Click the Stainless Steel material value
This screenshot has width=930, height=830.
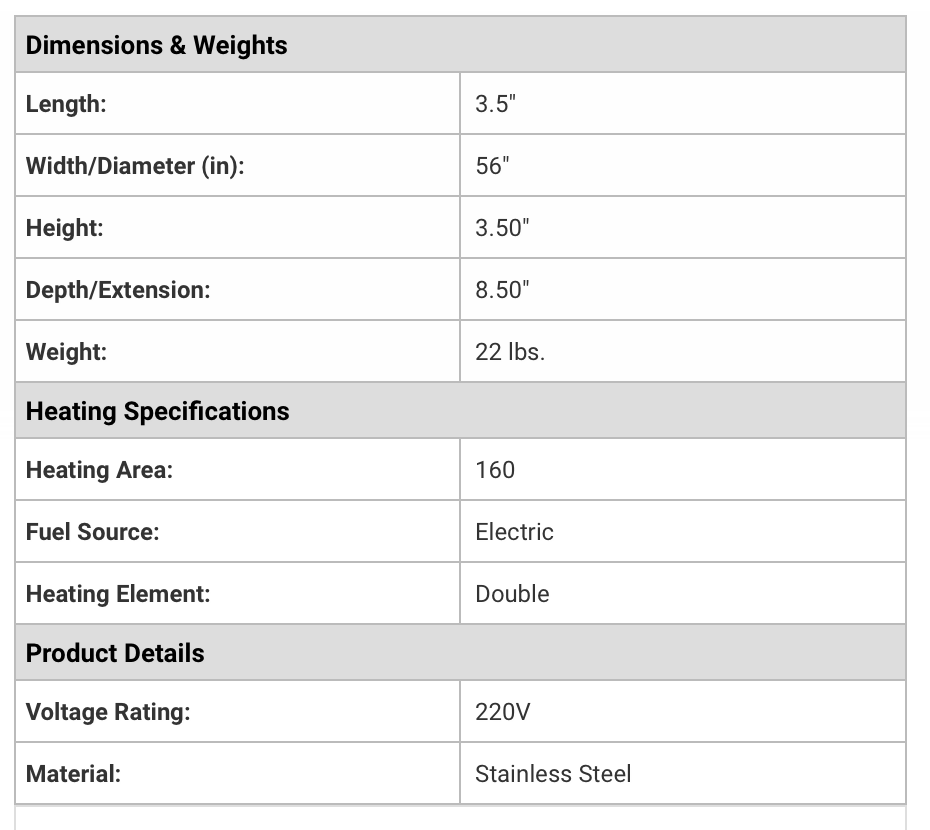click(x=553, y=774)
